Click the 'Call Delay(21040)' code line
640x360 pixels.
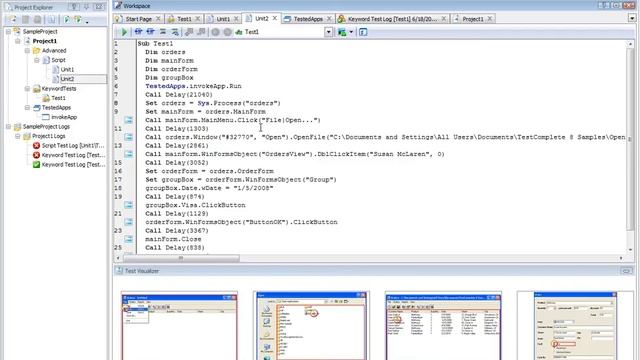(x=179, y=95)
